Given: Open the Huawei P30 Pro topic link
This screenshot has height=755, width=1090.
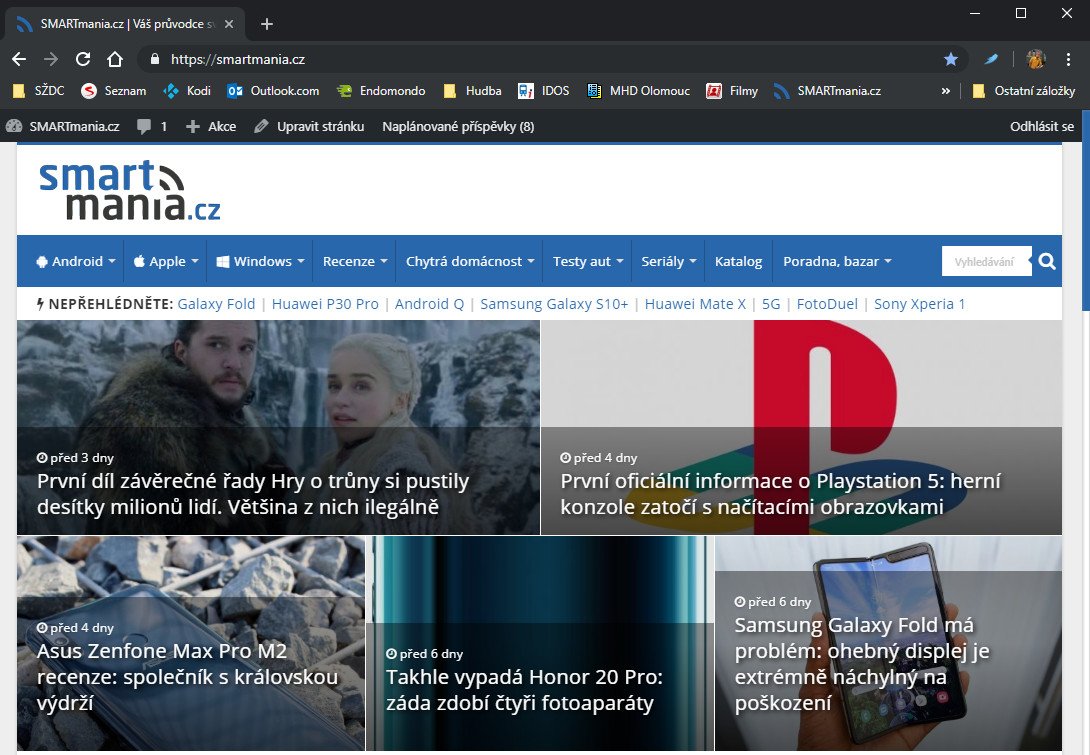Looking at the screenshot, I should click(325, 304).
